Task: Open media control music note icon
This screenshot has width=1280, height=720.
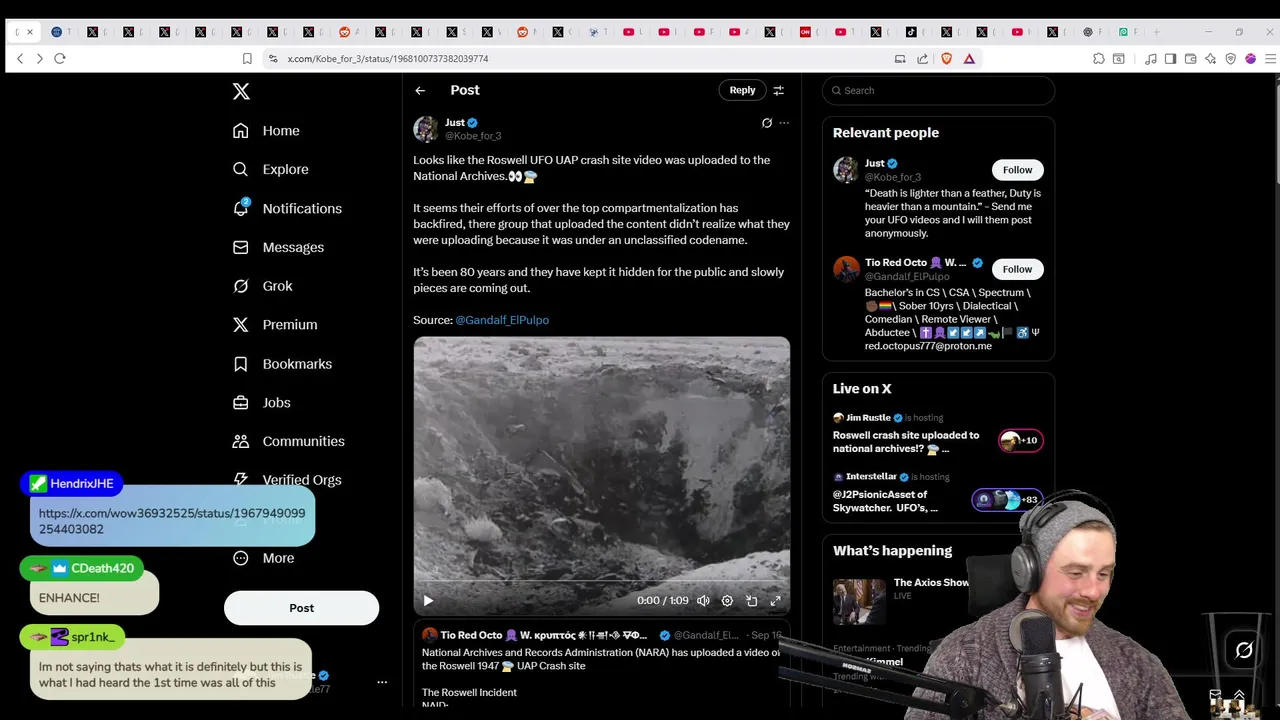Action: 1151,59
